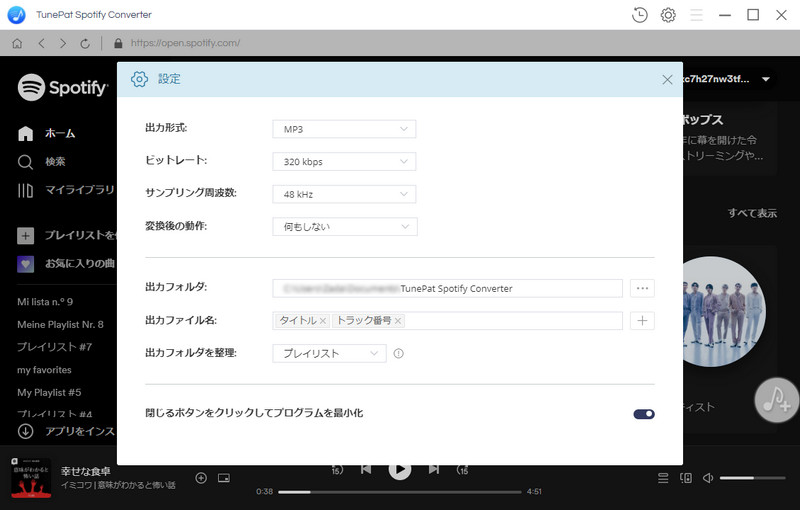Open 出力フォルダを整理 プレイリスト dropdown
This screenshot has height=510, width=800.
click(x=329, y=353)
